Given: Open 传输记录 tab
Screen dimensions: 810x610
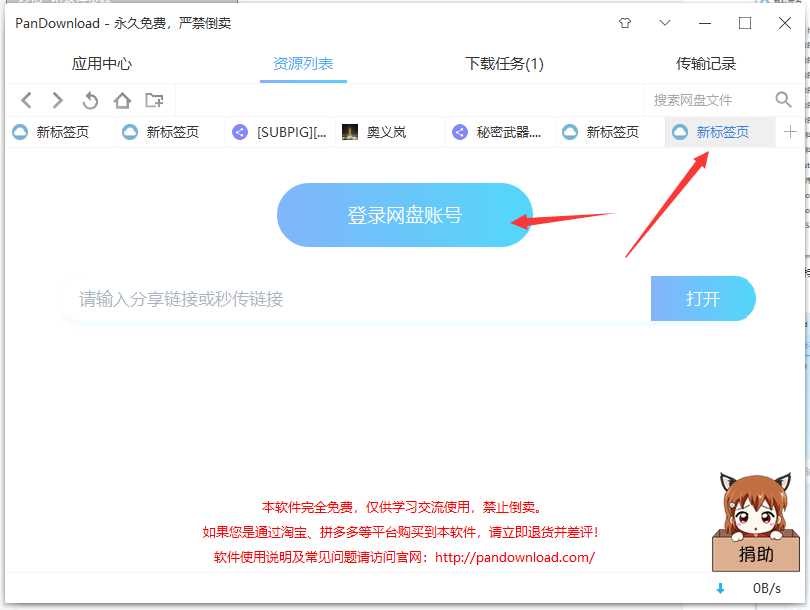Looking at the screenshot, I should (706, 64).
